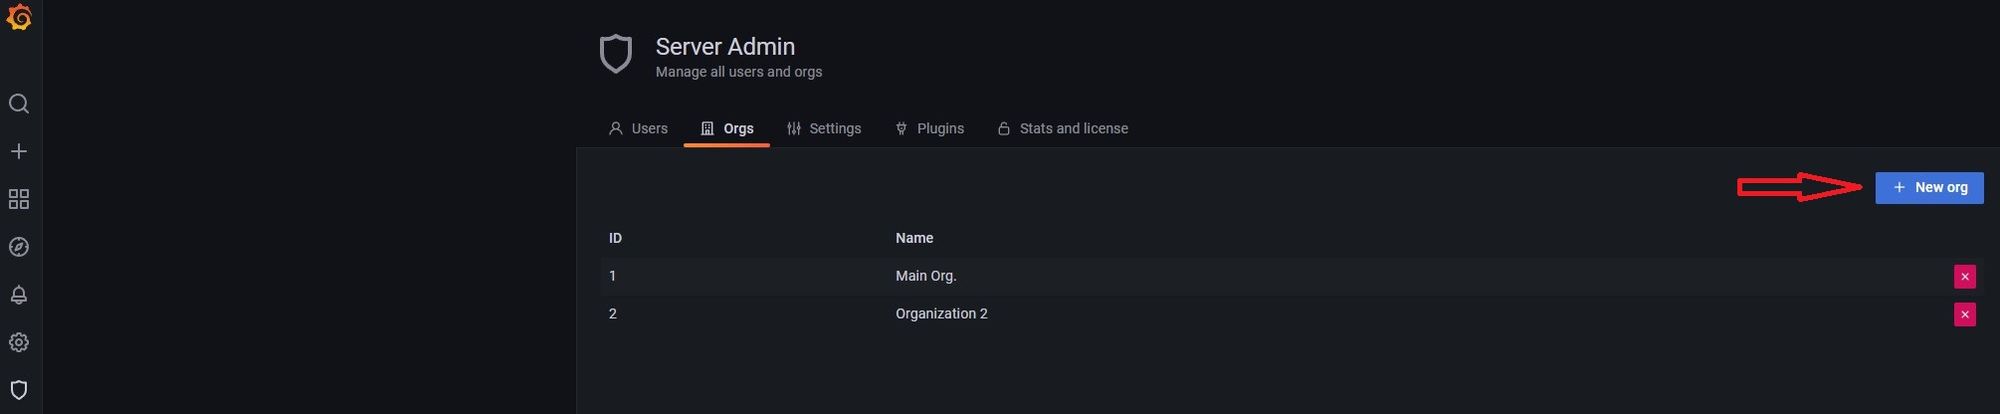Click ID 1 in the orgs table
The image size is (2000, 414).
pos(612,276)
